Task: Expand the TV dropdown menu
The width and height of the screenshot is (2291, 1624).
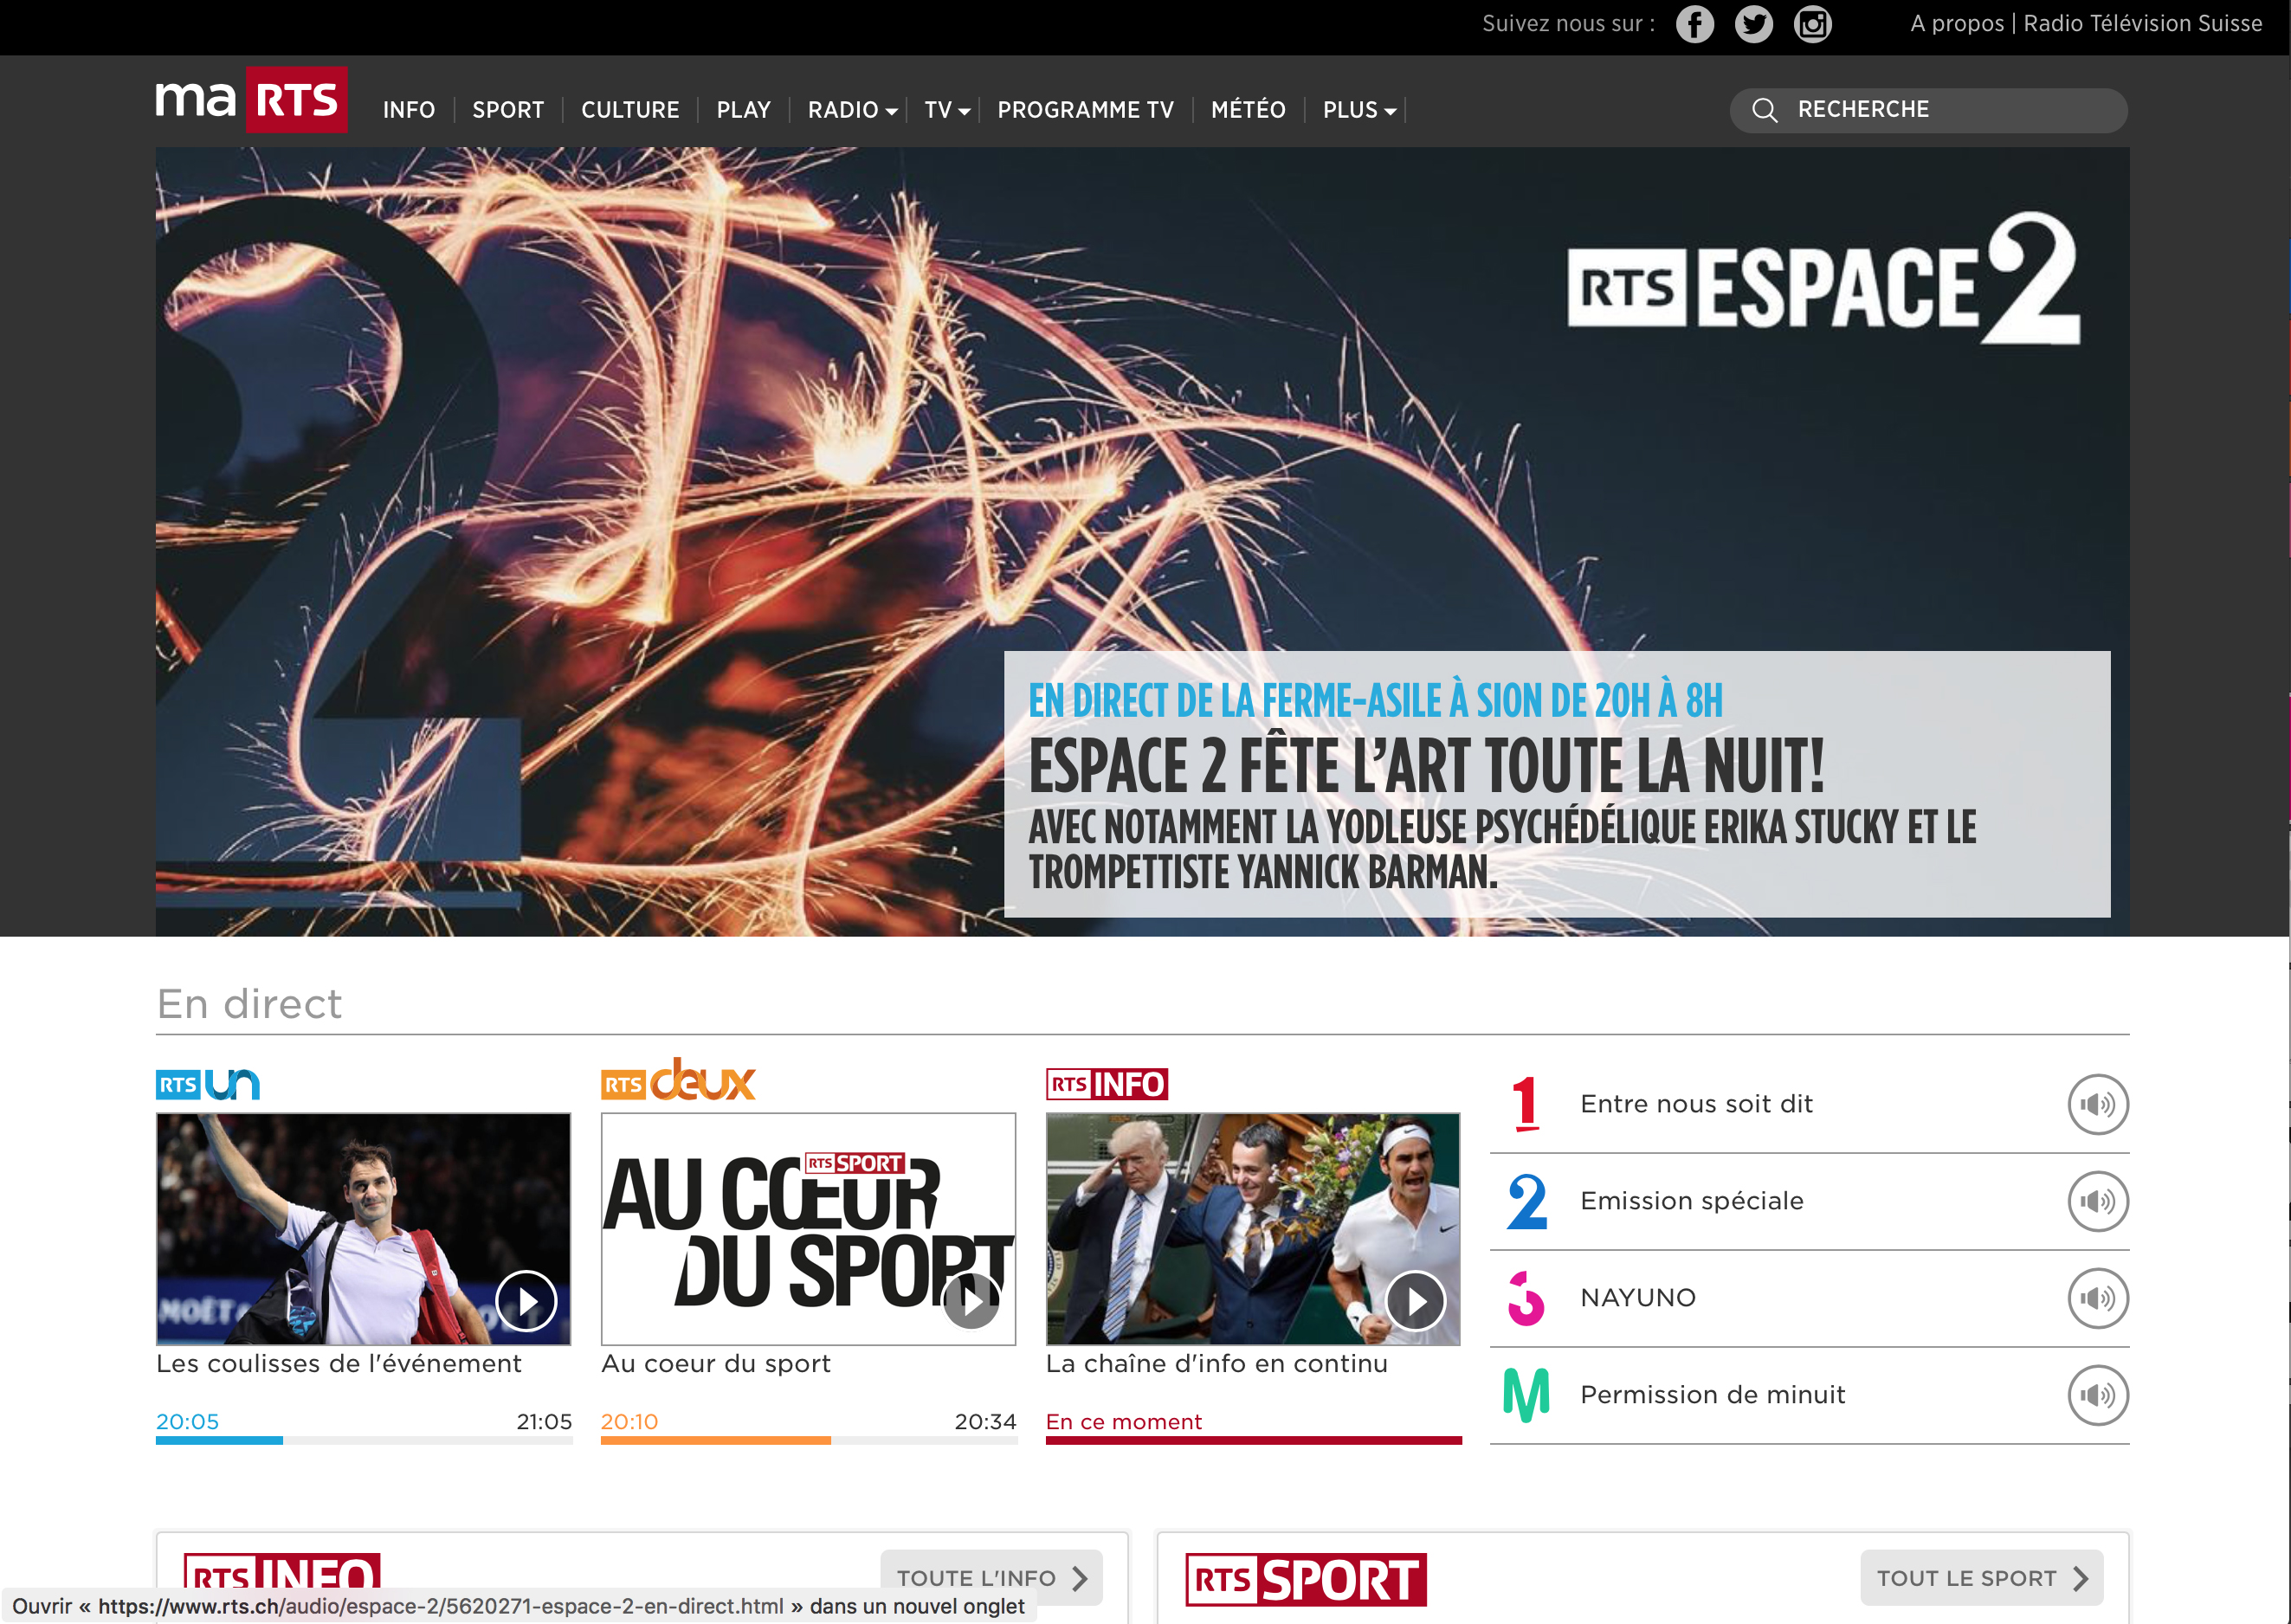Action: [946, 110]
